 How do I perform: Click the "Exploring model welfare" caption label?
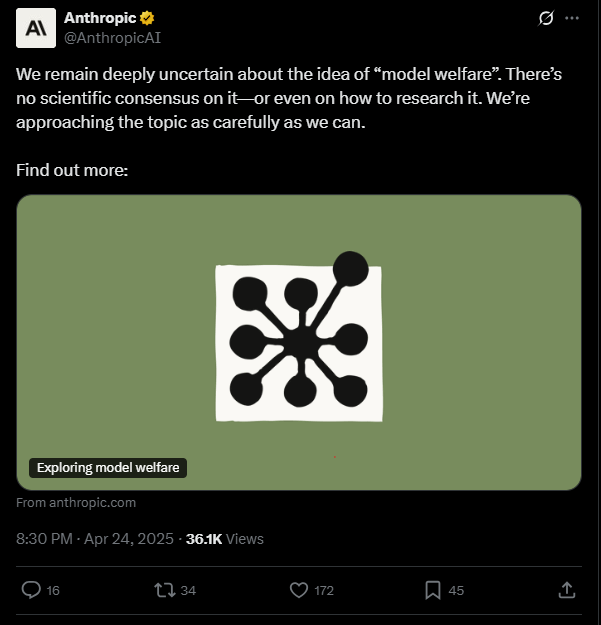[109, 468]
